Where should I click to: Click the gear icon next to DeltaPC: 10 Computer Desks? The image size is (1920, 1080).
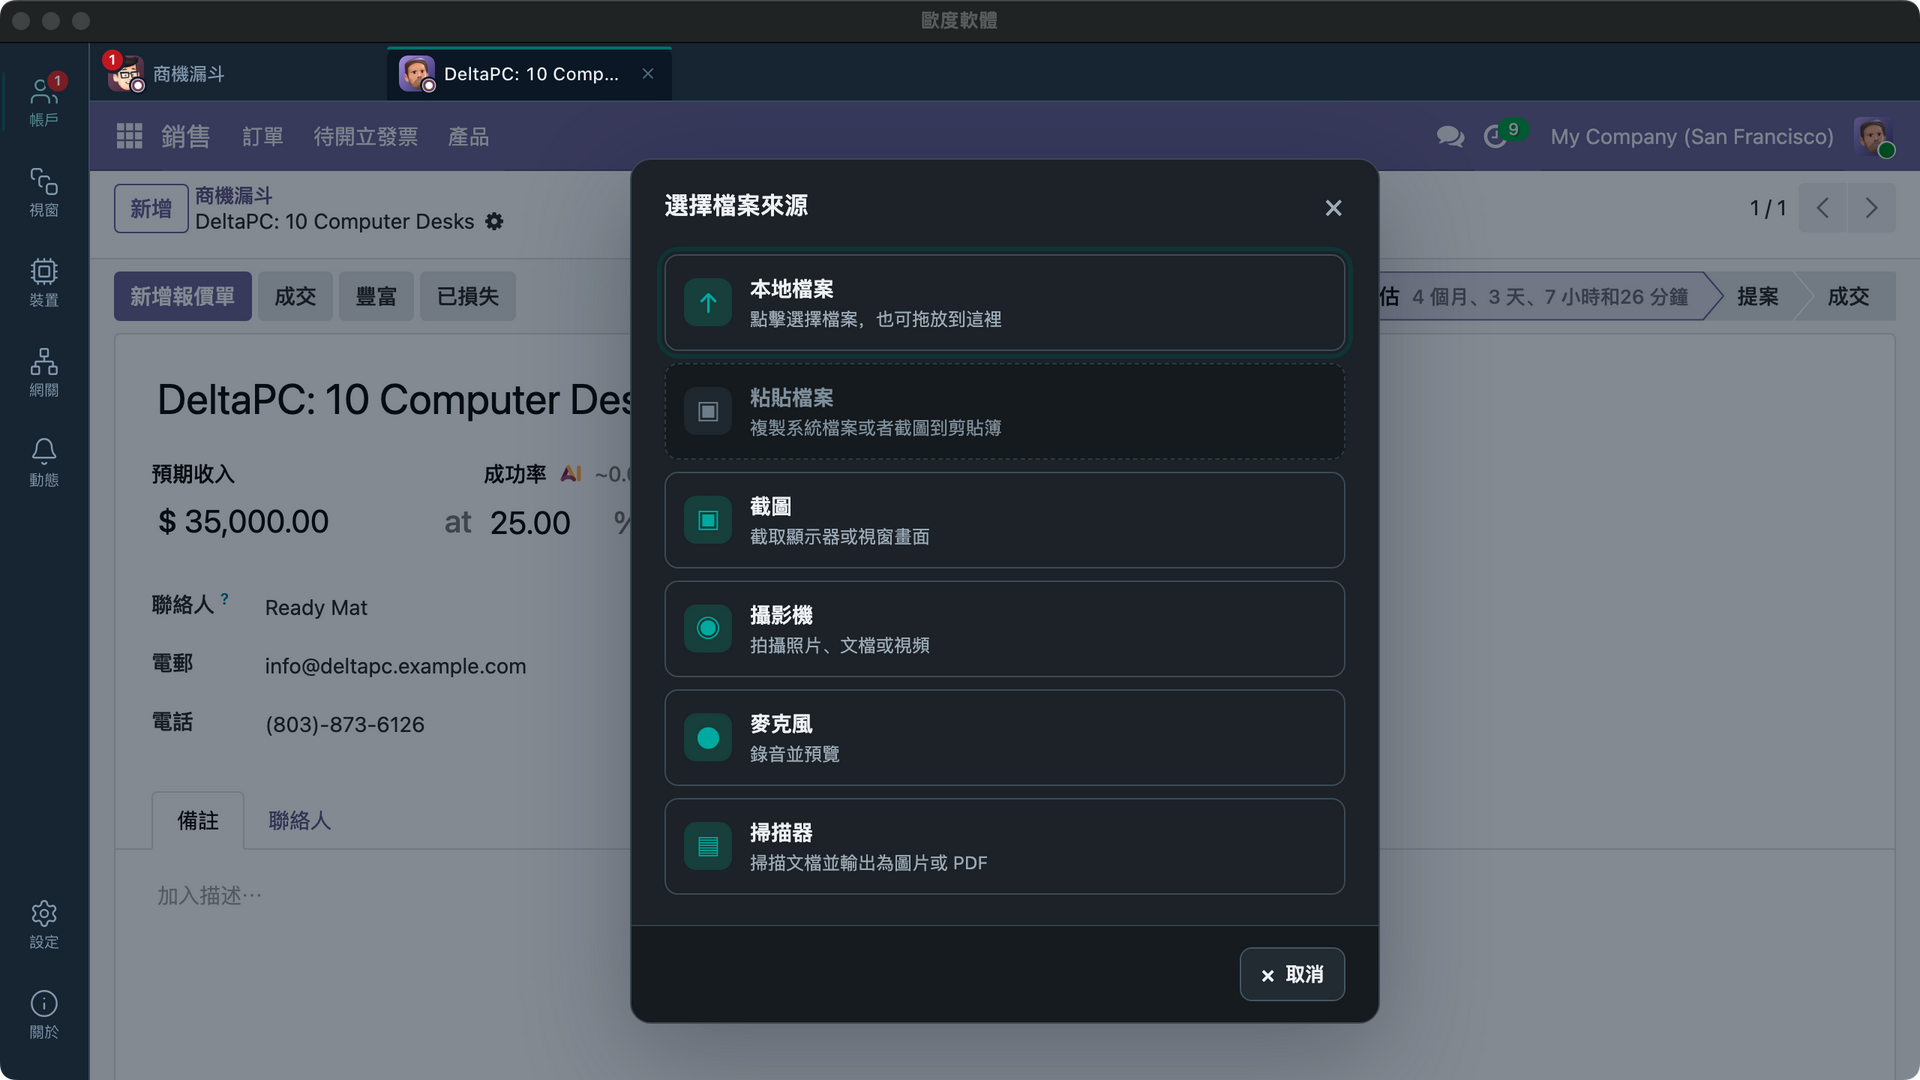point(494,221)
